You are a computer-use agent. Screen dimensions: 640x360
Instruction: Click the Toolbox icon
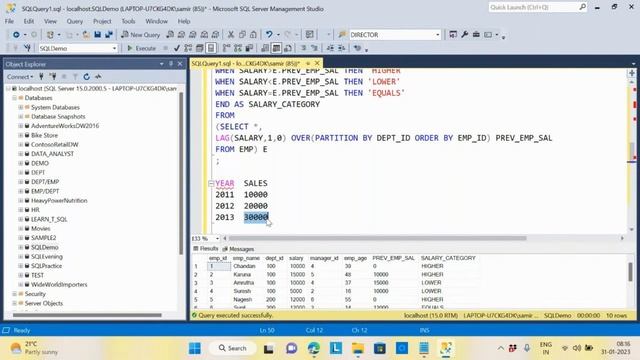coord(476,35)
